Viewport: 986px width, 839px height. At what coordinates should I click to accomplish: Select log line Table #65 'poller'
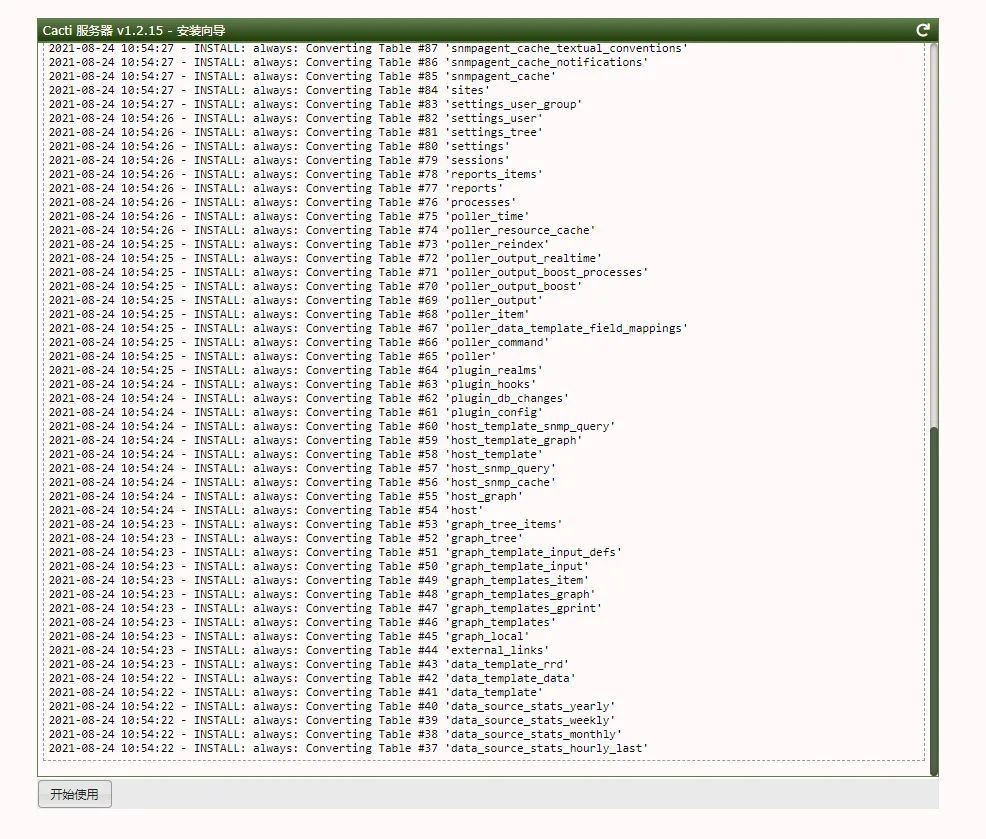tap(272, 356)
